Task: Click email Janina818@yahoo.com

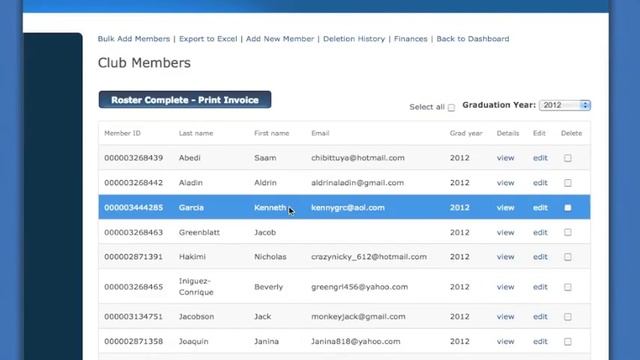Action: 356,342
